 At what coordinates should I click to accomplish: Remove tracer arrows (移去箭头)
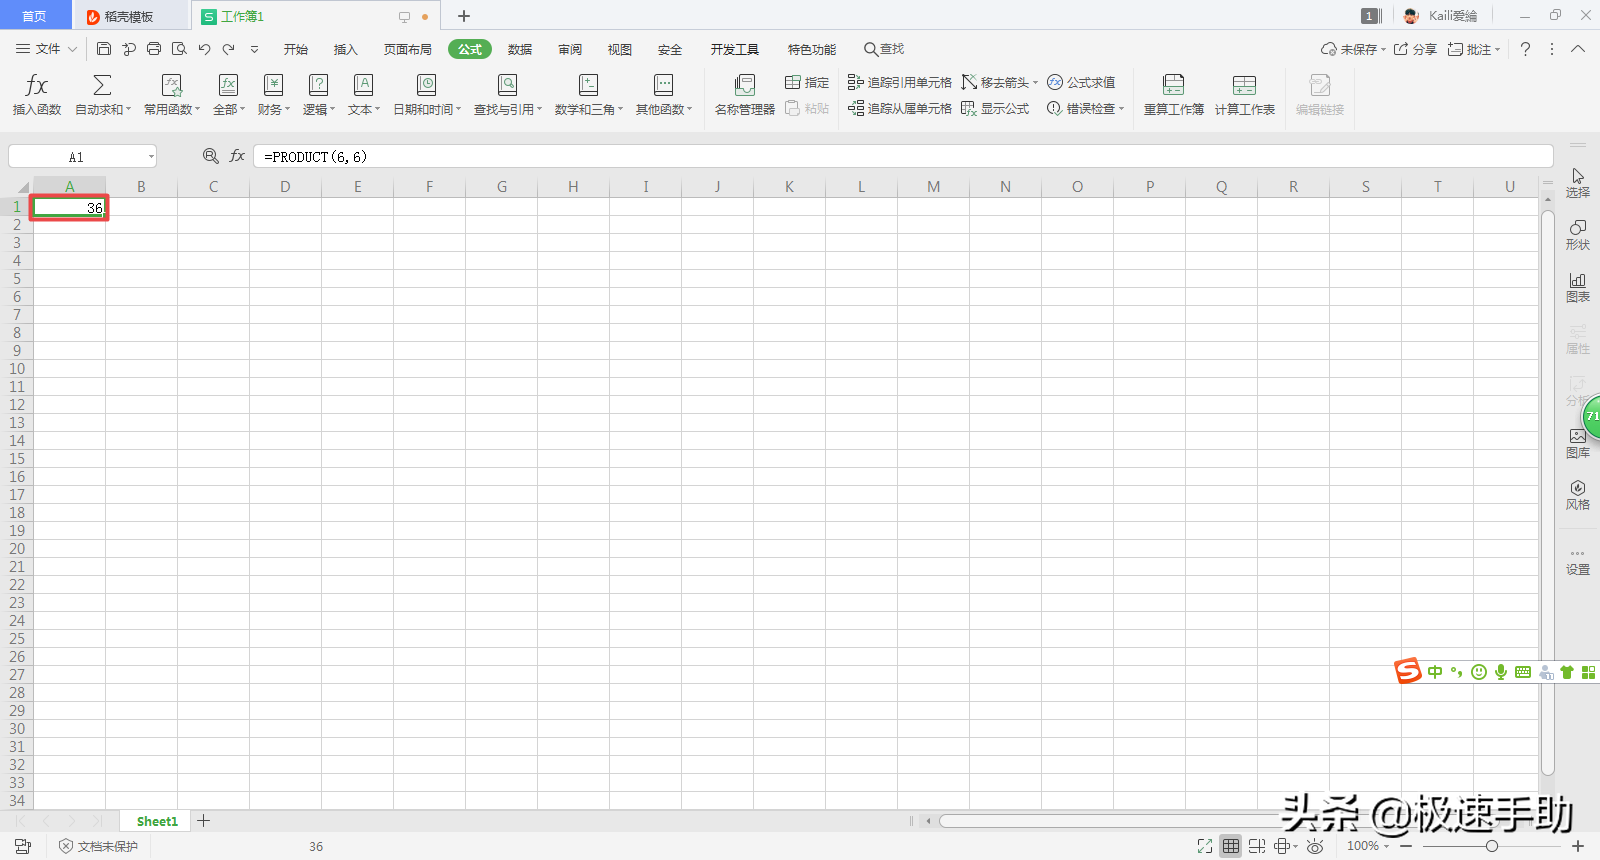1000,82
